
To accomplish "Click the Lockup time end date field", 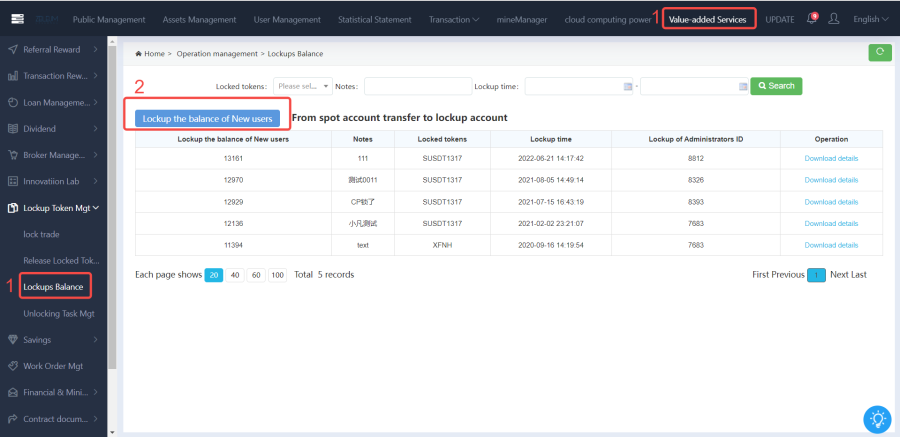I will 694,86.
